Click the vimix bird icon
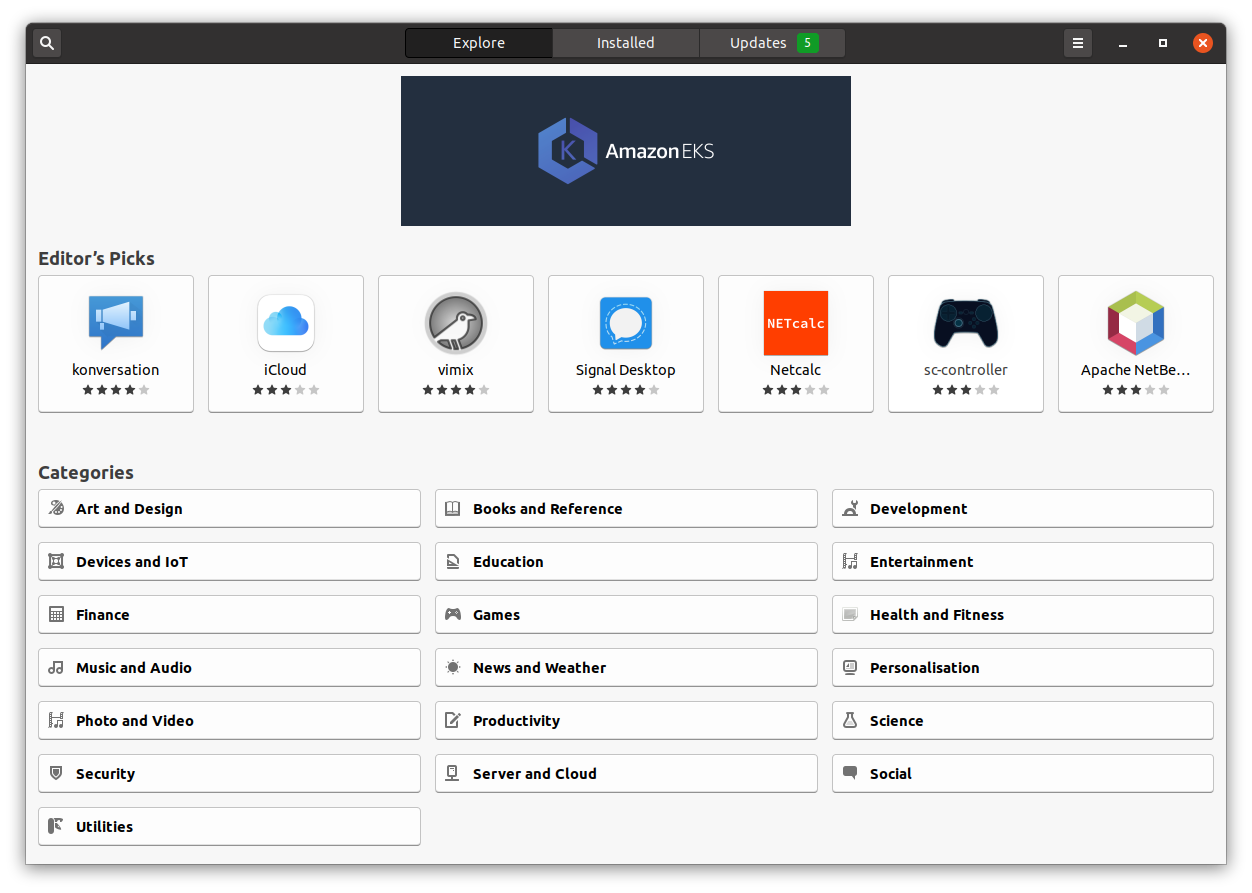Viewport: 1252px width, 893px height. 456,322
